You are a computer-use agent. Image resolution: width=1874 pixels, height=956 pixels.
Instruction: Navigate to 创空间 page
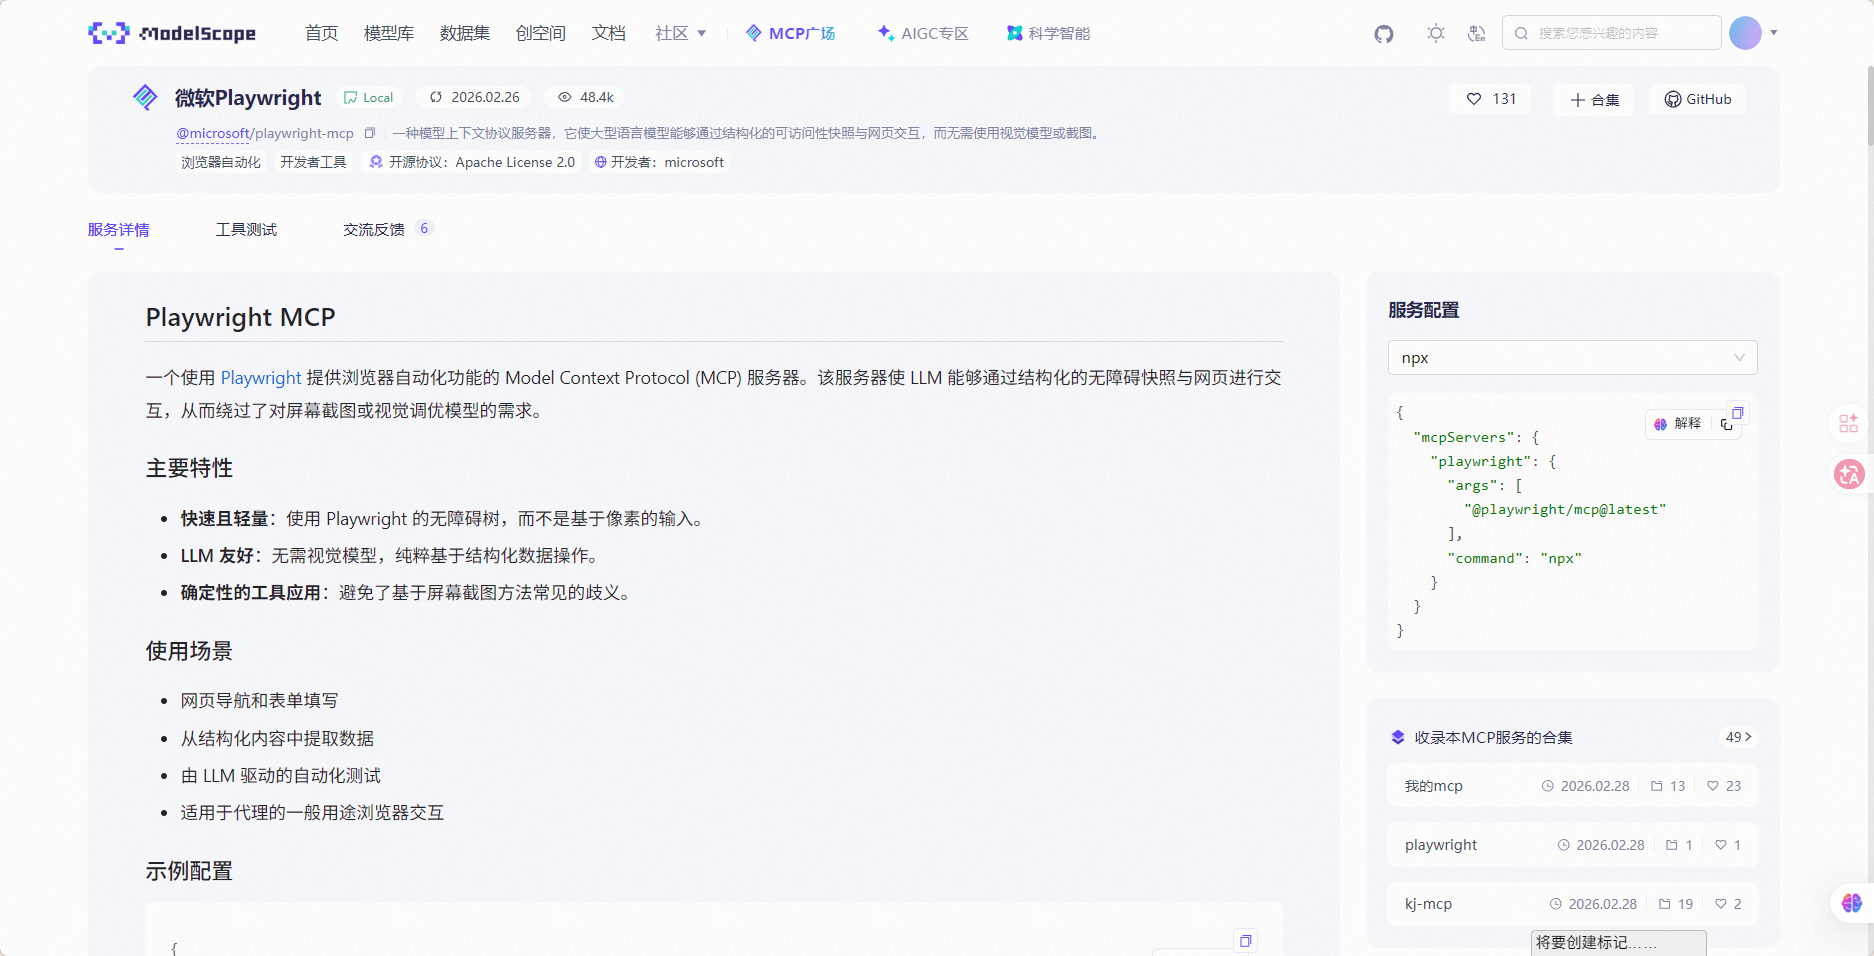[x=541, y=33]
